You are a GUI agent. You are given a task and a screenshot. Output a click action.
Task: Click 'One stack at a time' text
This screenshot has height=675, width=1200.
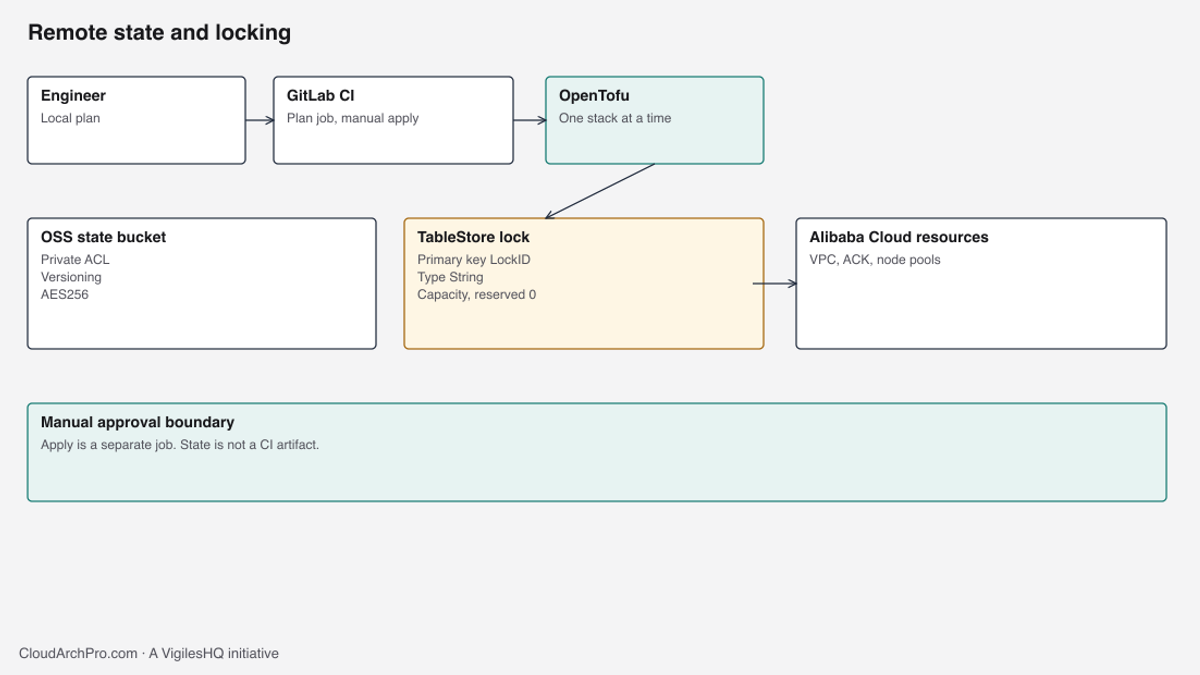click(x=615, y=118)
